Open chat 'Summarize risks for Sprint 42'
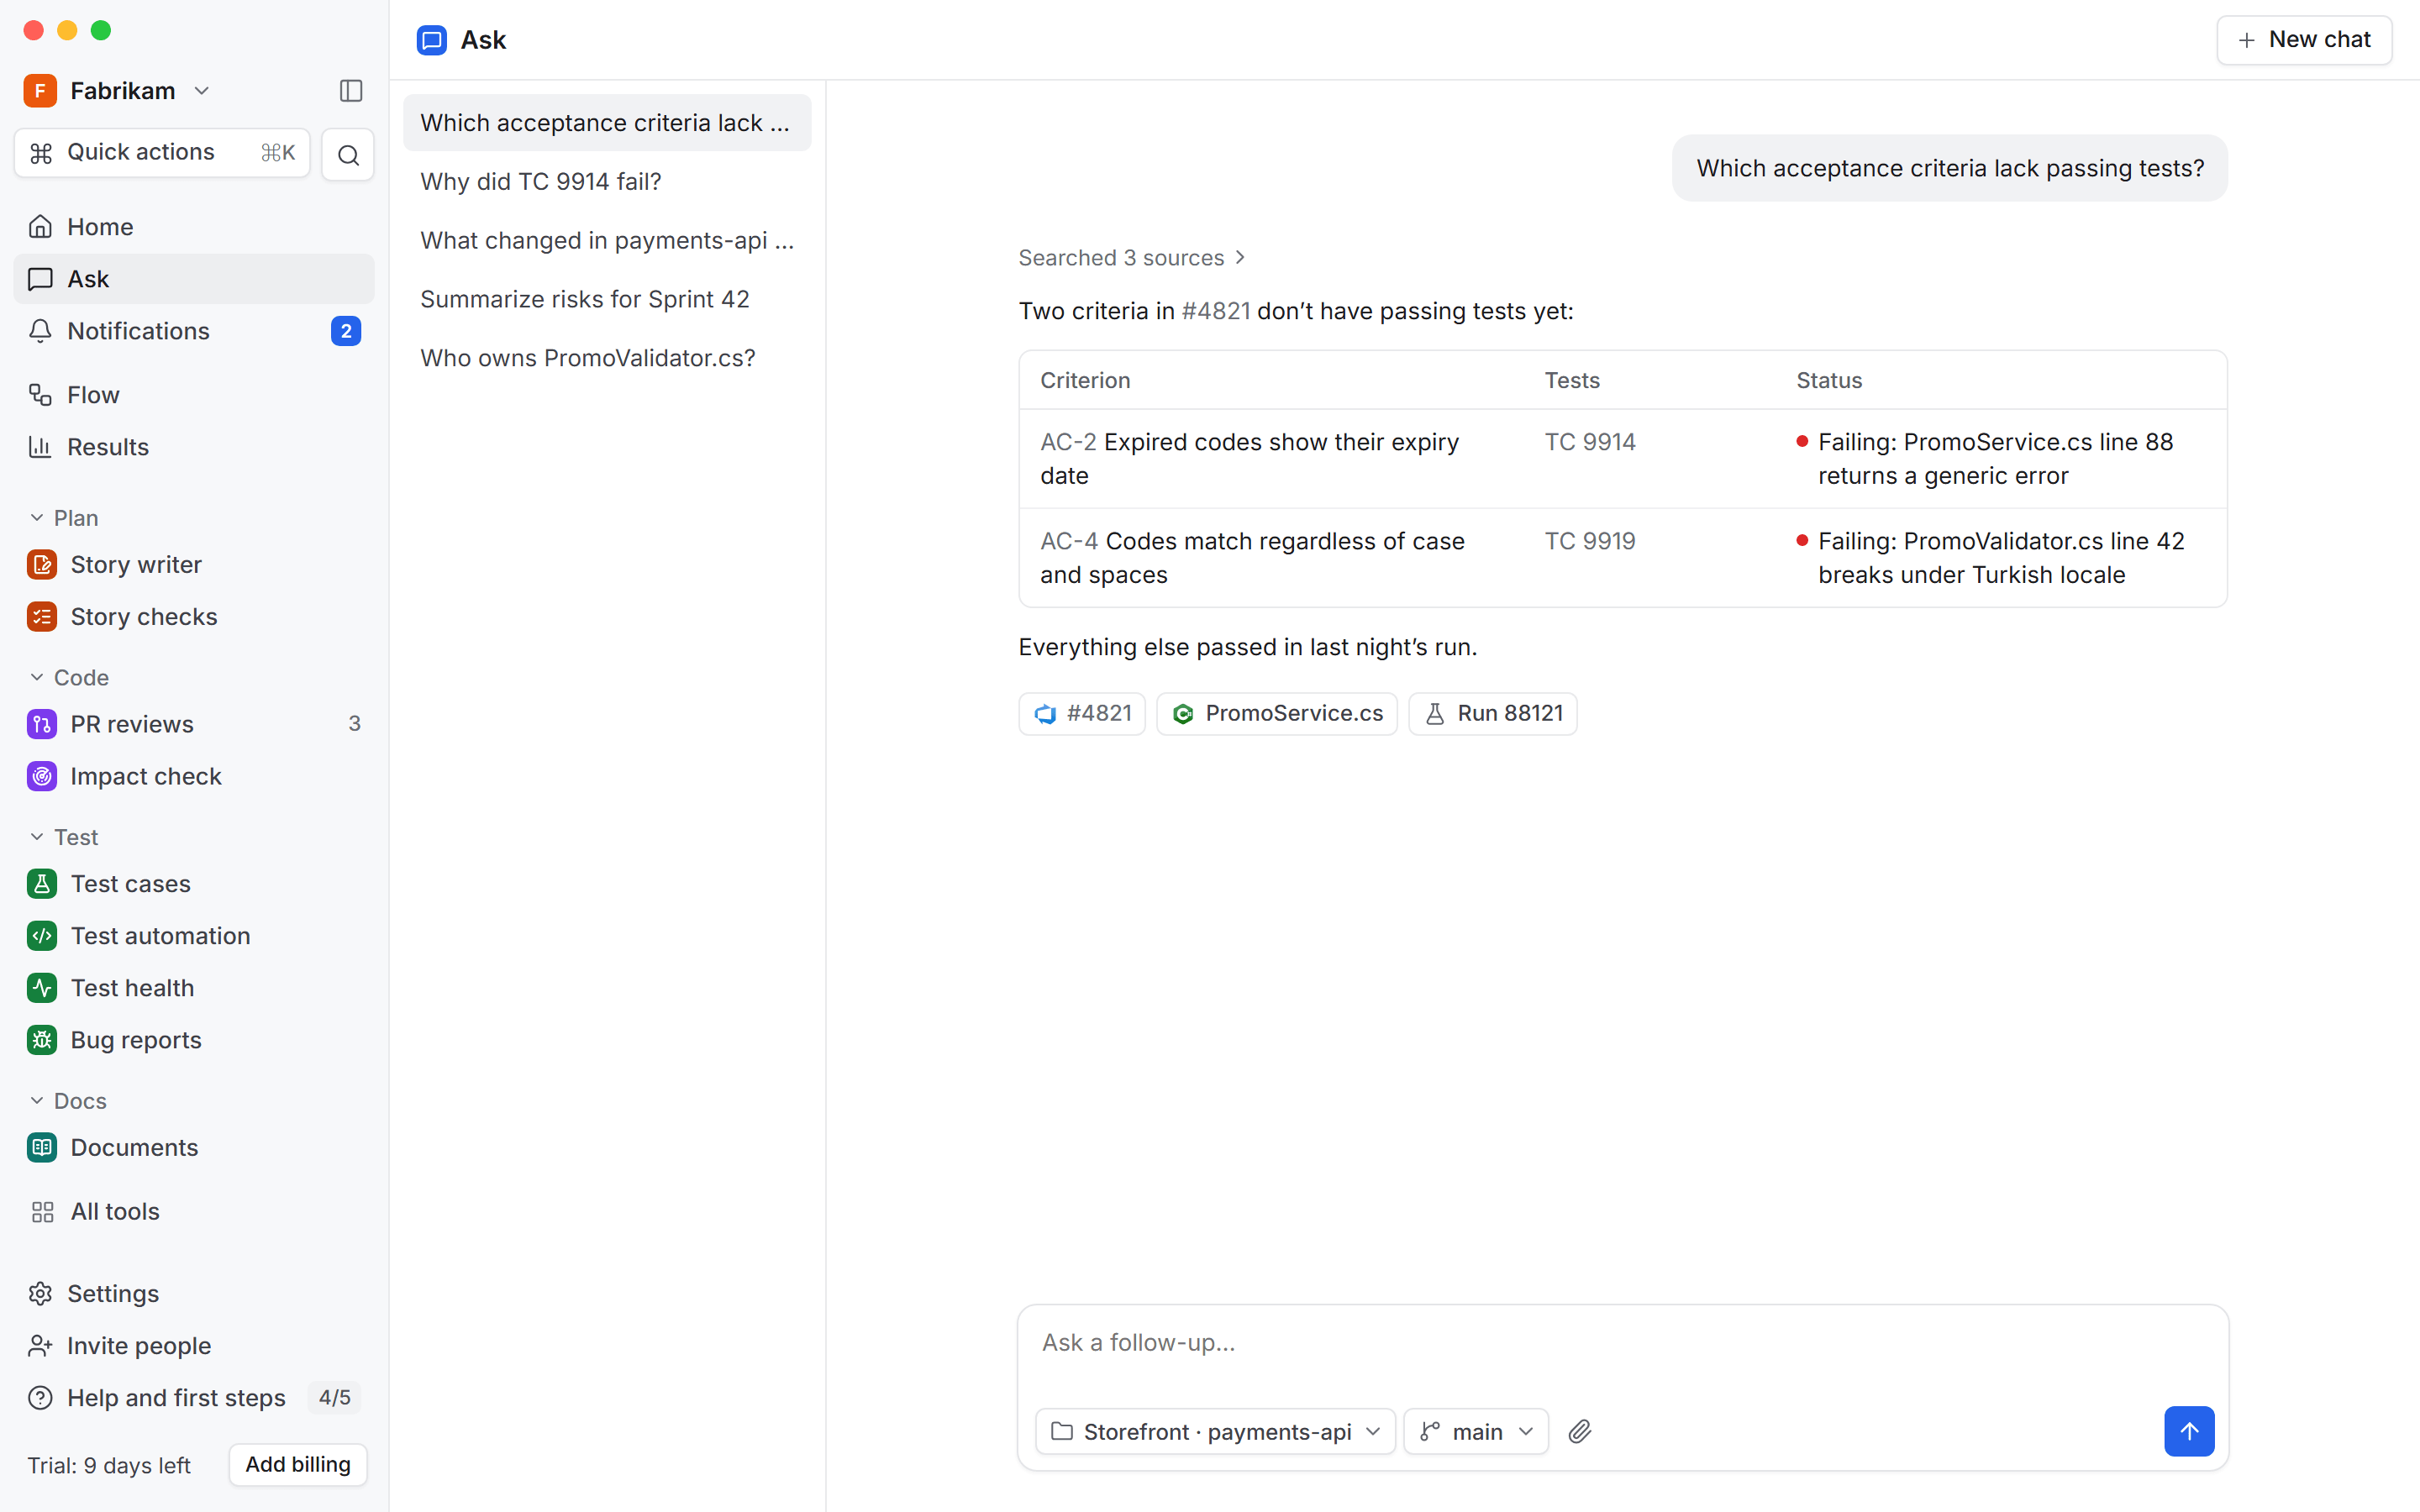Screen dimensions: 2420x1512 tap(607, 299)
